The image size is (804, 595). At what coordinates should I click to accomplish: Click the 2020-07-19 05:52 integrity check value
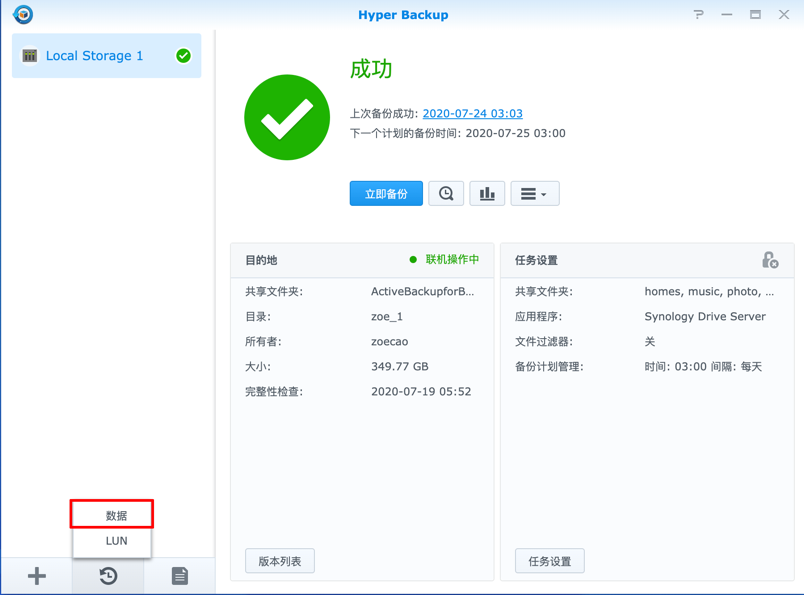(421, 391)
